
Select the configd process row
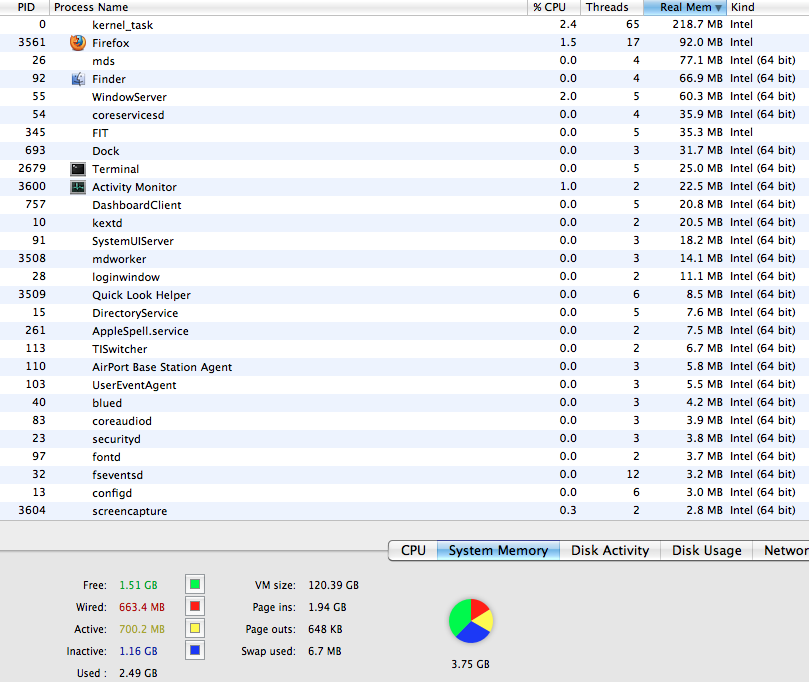click(x=404, y=493)
